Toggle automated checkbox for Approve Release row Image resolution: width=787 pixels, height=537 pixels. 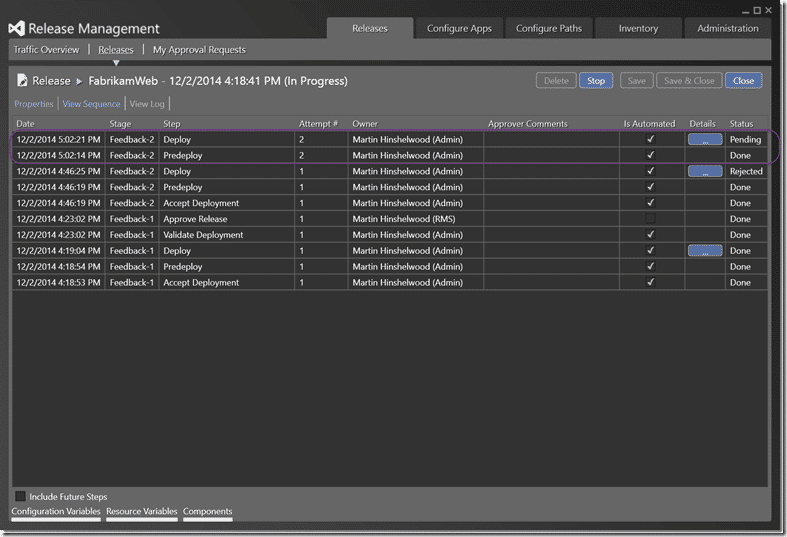[650, 219]
